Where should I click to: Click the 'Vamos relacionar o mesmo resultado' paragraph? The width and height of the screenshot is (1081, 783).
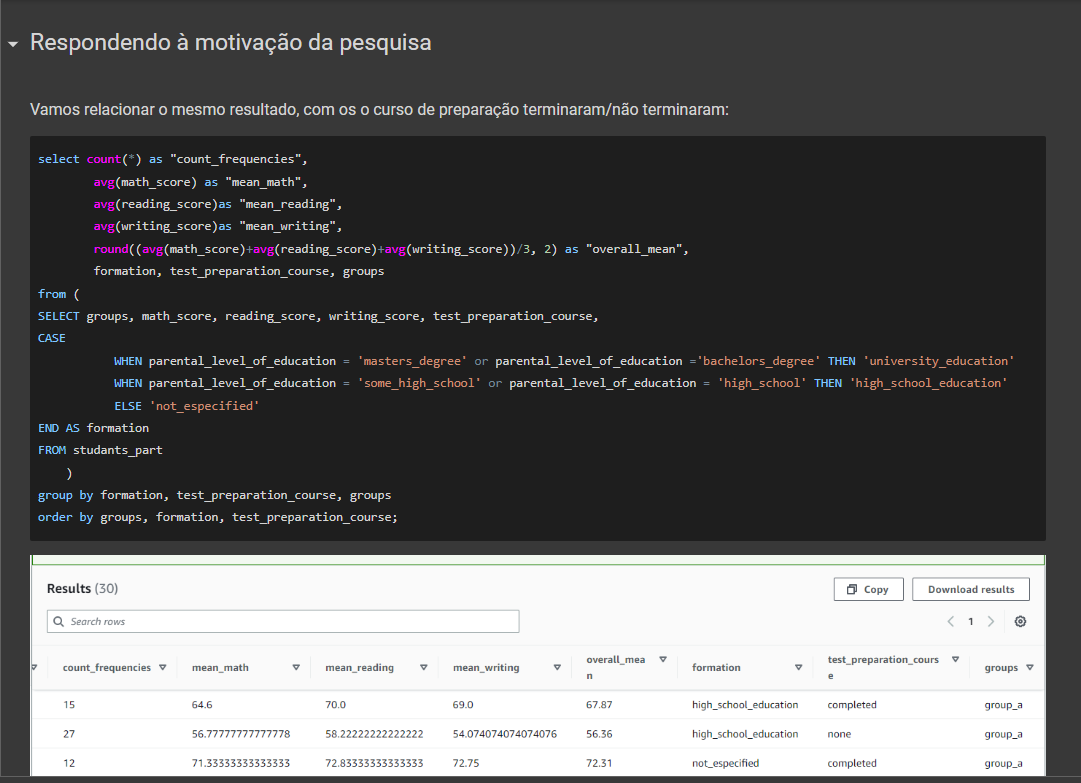point(379,110)
